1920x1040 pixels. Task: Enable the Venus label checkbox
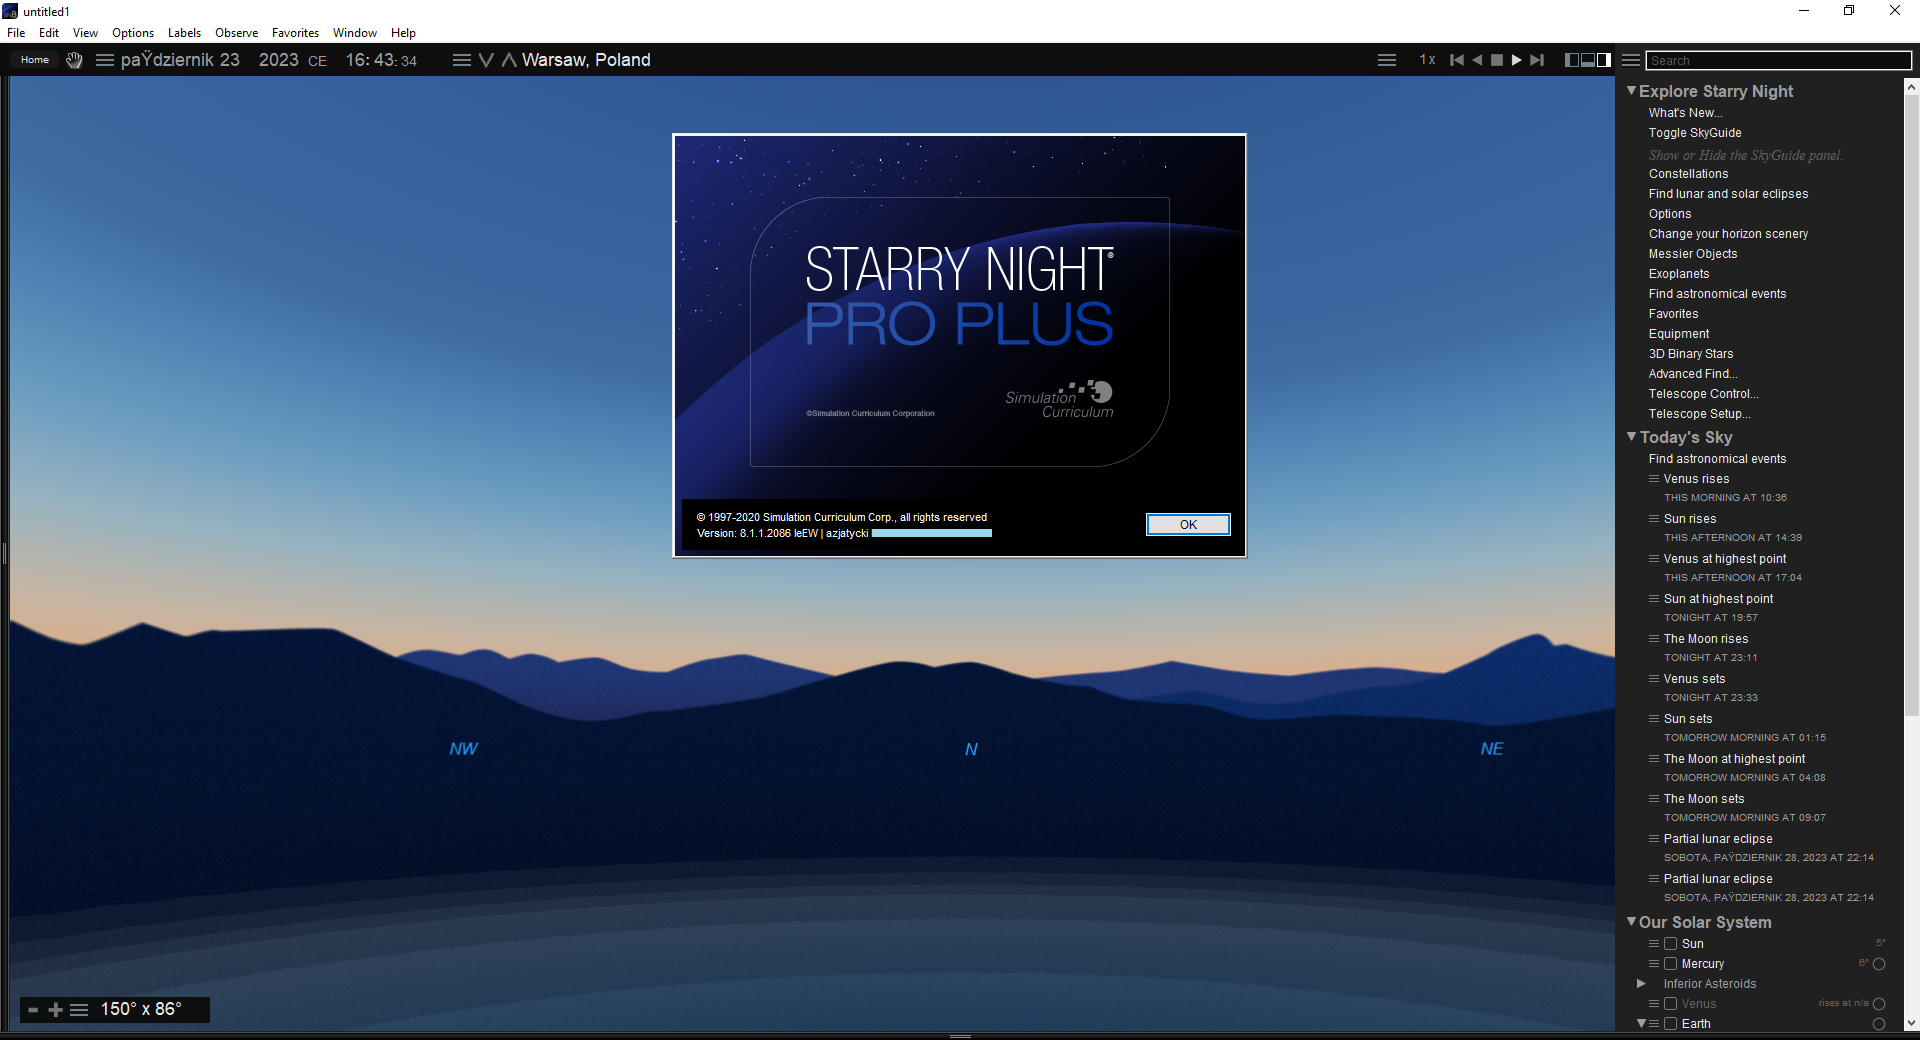coord(1670,1004)
